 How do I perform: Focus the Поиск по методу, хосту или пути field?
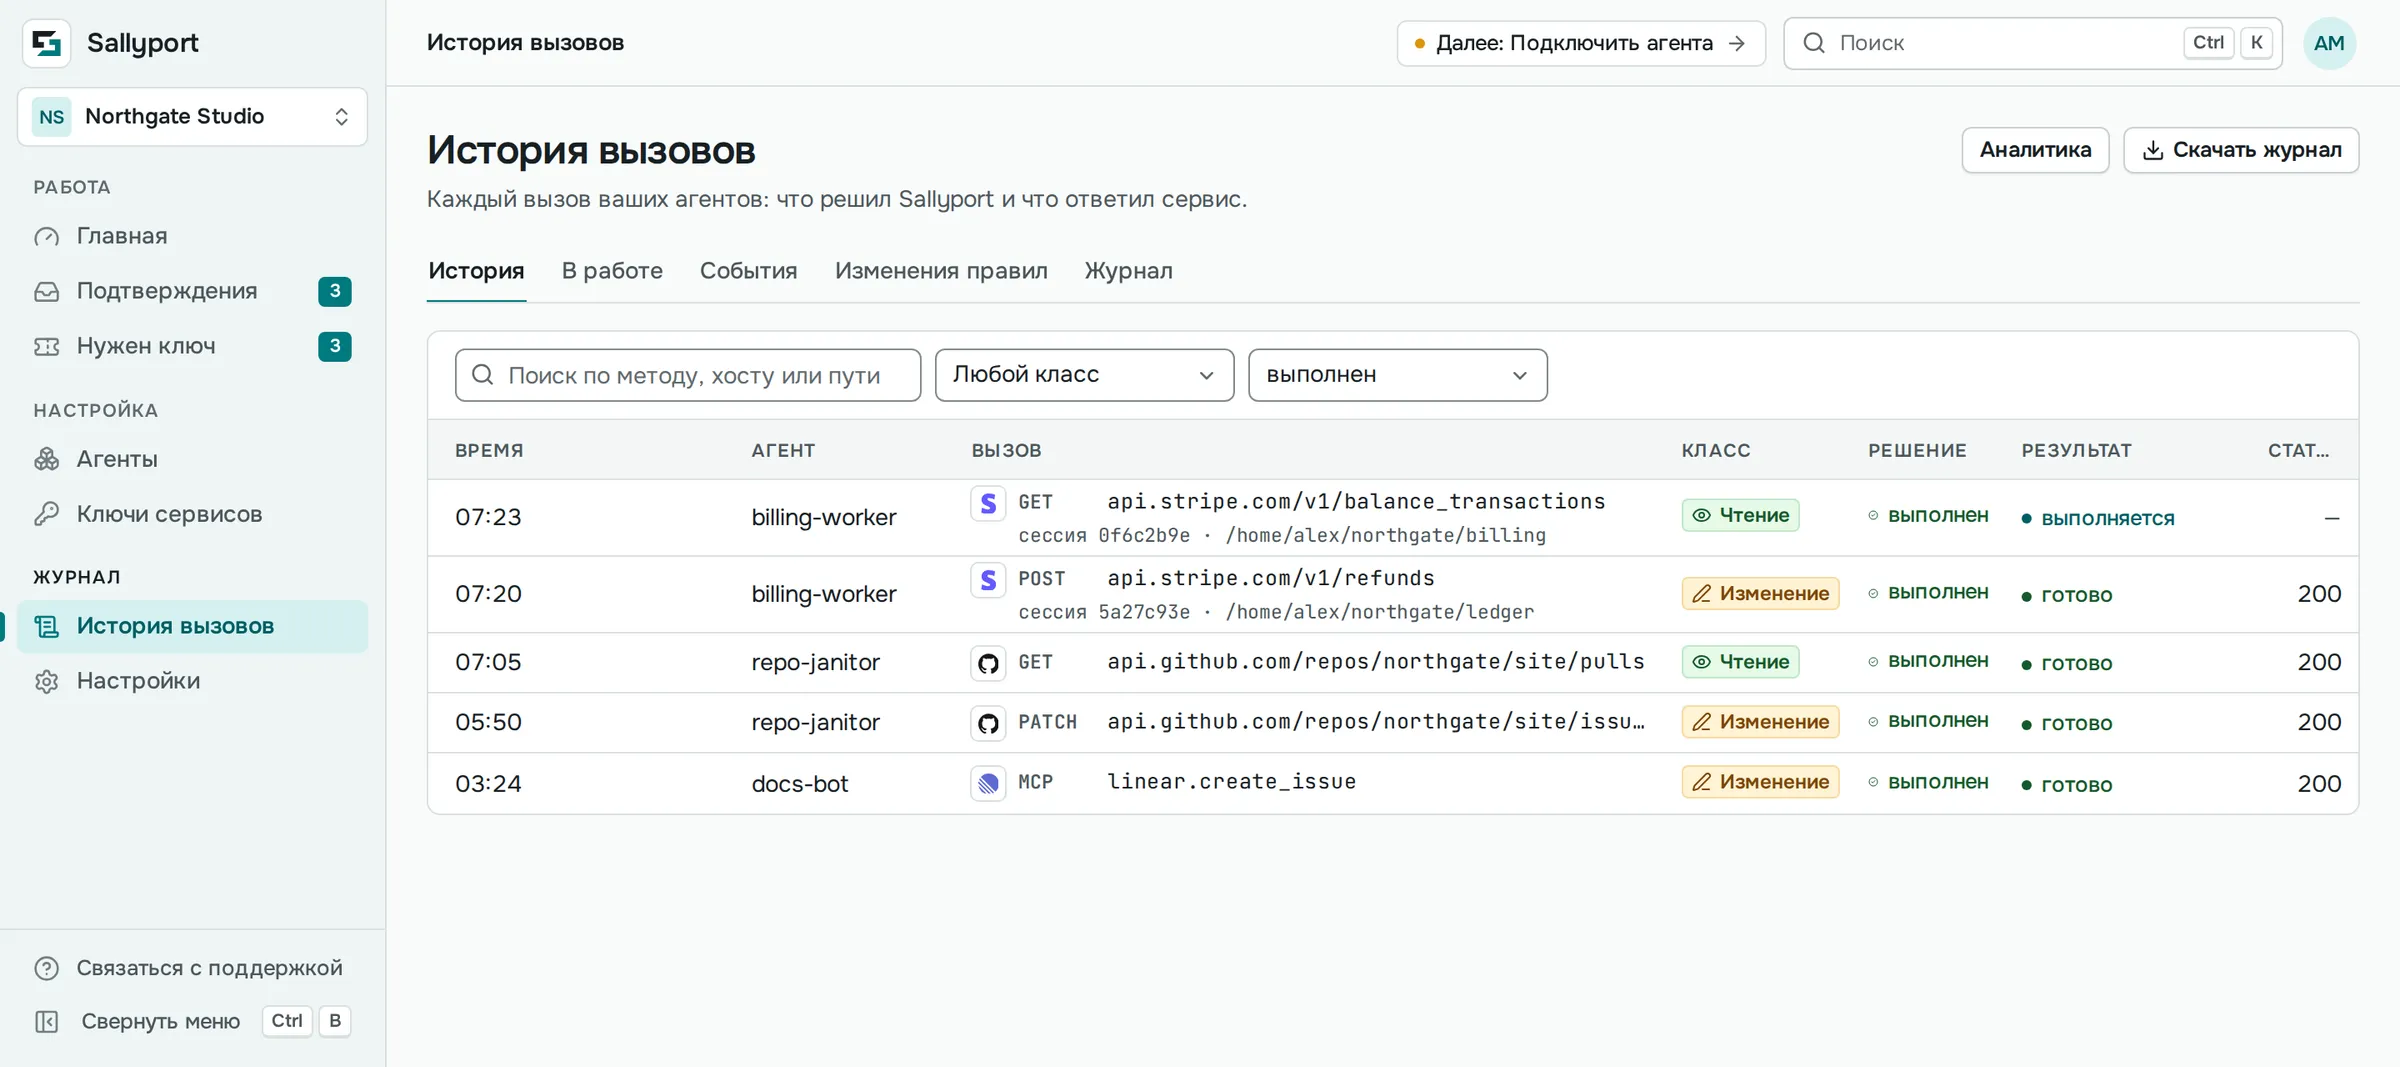(688, 375)
